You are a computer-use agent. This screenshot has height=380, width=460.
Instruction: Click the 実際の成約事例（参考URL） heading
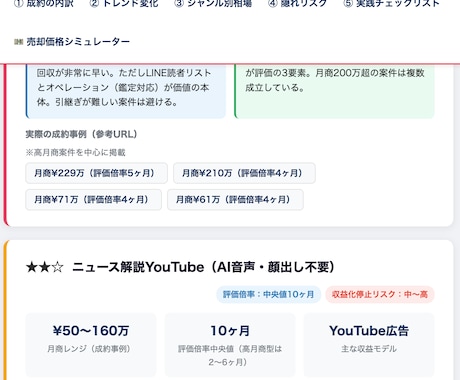tap(81, 134)
